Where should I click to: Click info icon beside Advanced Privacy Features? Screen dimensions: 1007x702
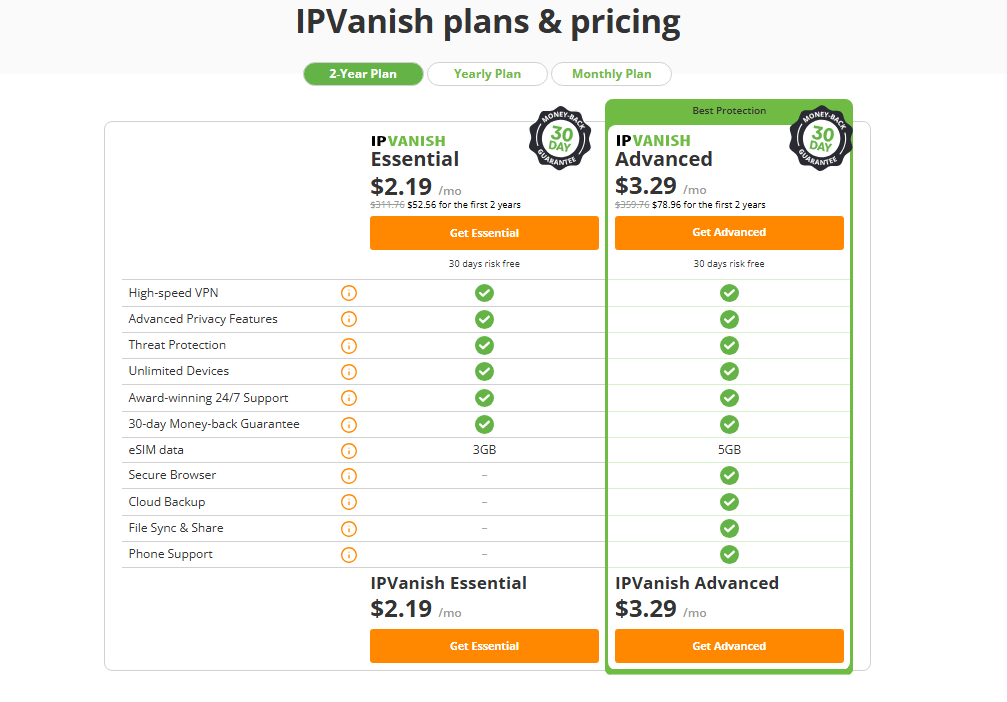point(349,319)
